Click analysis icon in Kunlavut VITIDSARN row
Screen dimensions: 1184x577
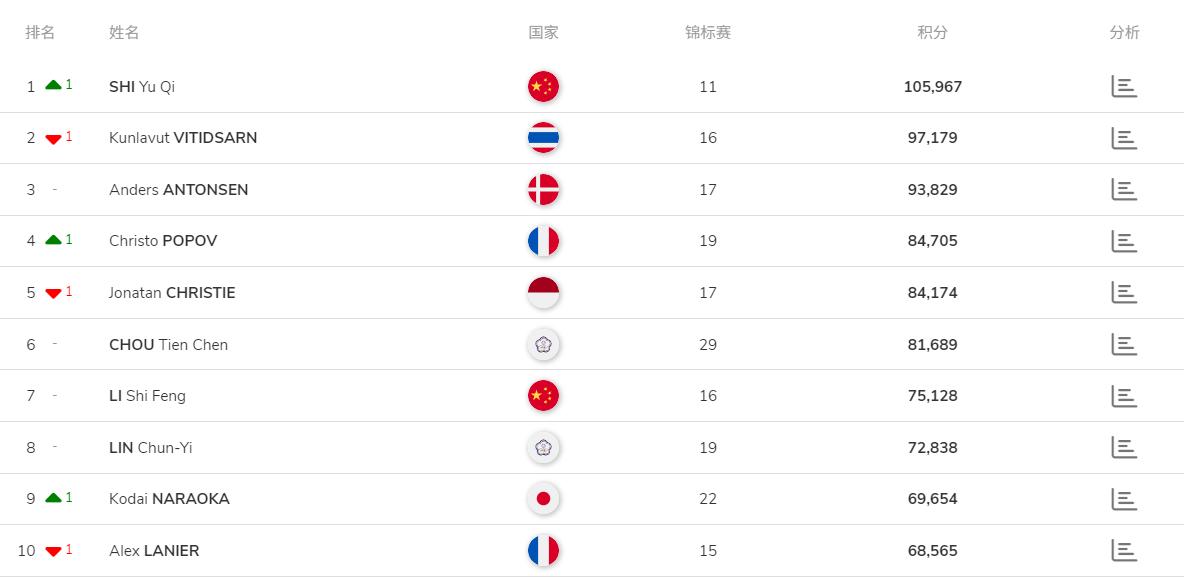tap(1124, 138)
